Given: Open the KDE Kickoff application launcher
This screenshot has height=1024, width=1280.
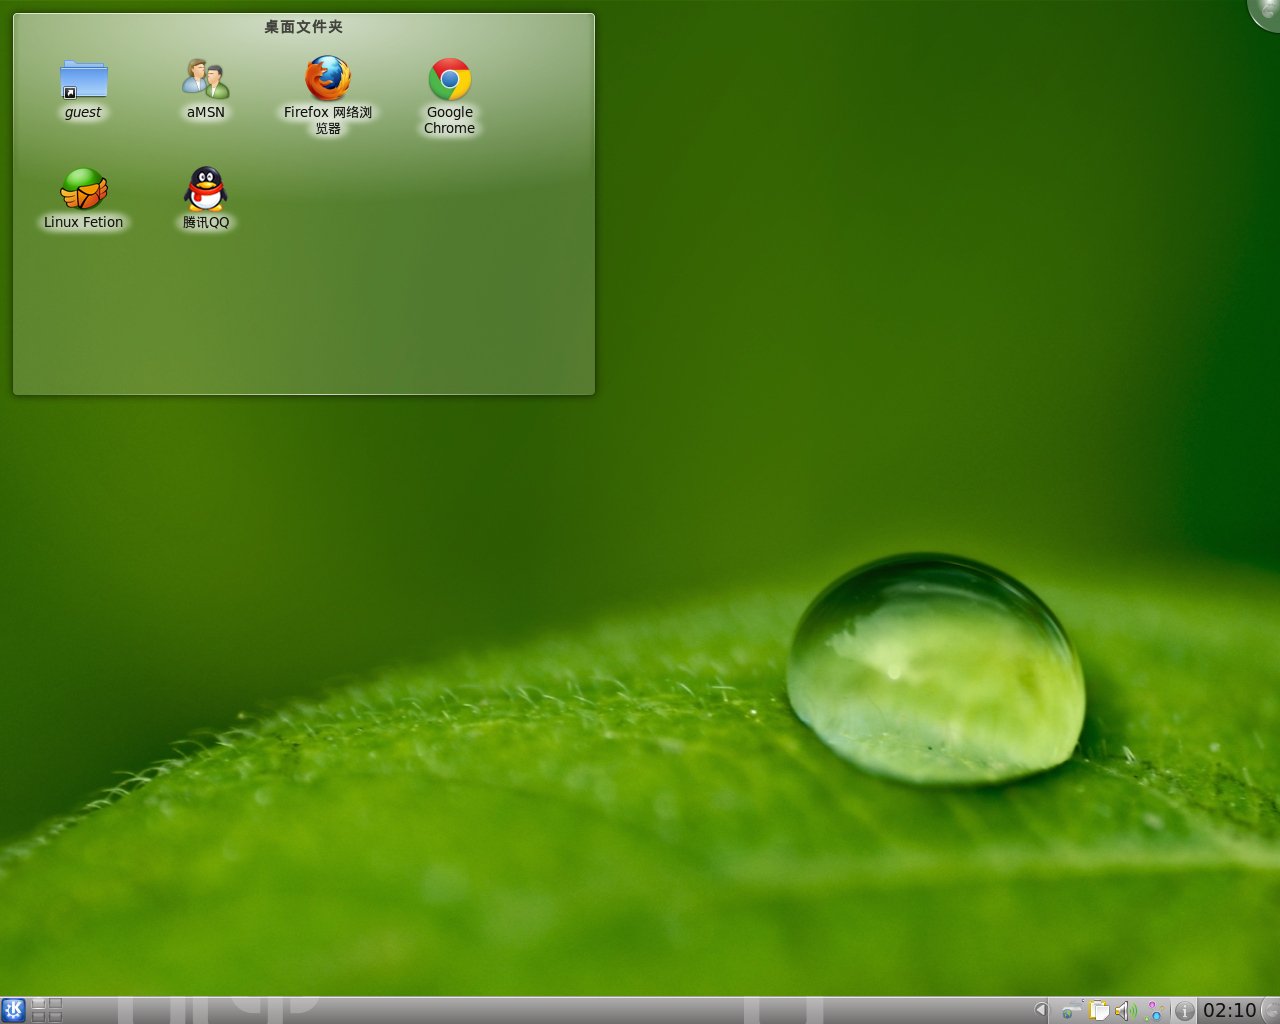Looking at the screenshot, I should [x=13, y=1010].
